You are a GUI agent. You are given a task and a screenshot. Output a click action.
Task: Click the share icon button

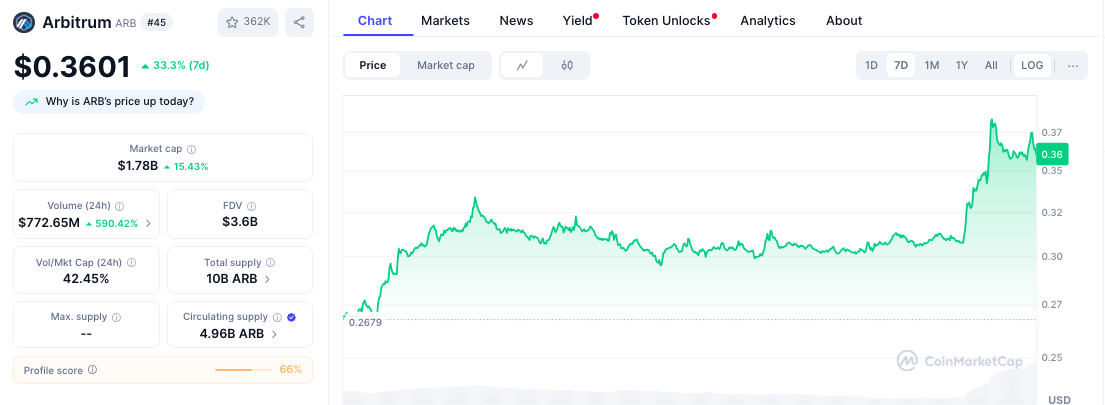[x=299, y=23]
